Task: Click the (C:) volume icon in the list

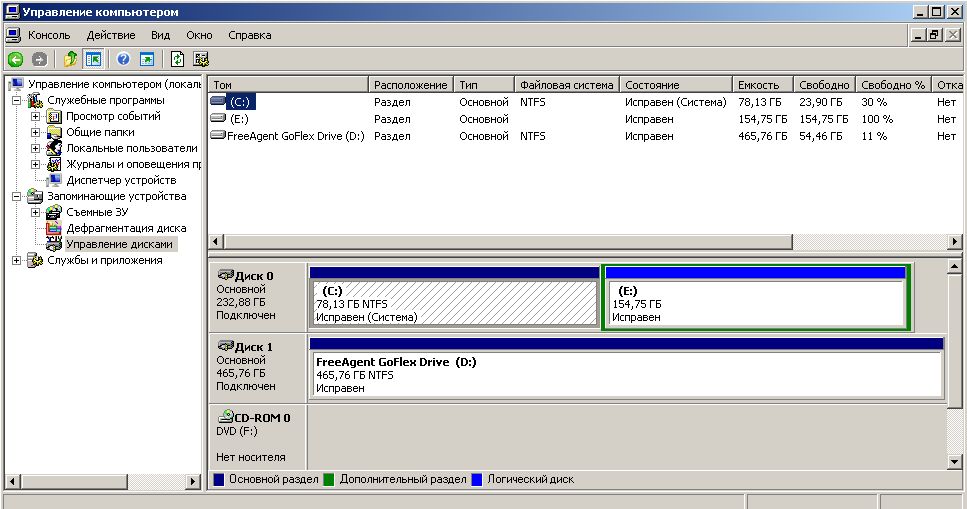Action: click(219, 101)
